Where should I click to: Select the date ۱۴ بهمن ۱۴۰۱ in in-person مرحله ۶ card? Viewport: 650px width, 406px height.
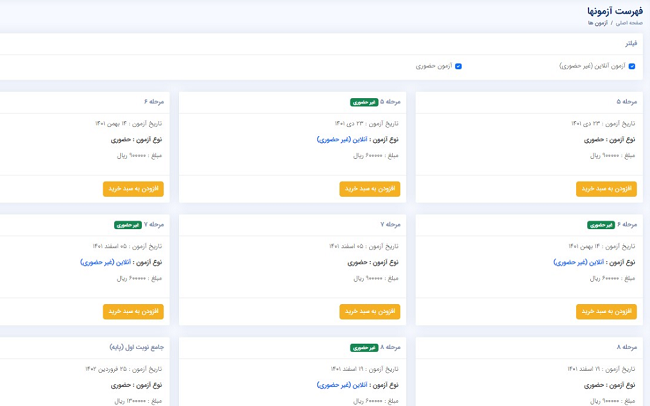111,124
